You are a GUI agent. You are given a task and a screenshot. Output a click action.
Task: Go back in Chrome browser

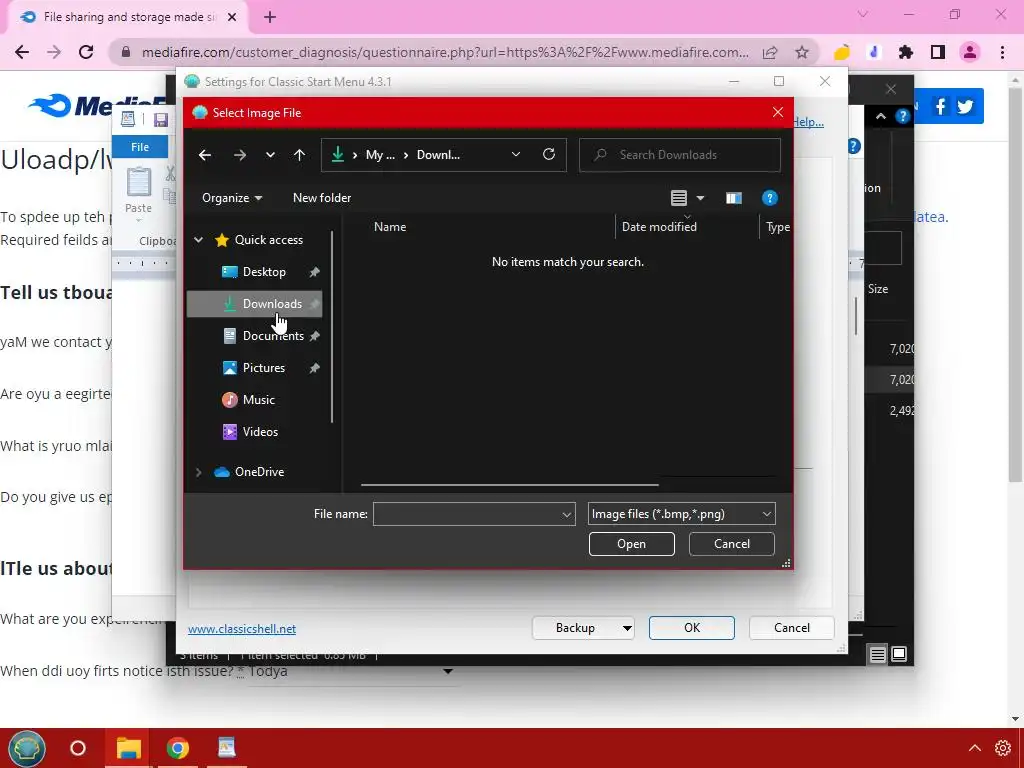[x=22, y=52]
